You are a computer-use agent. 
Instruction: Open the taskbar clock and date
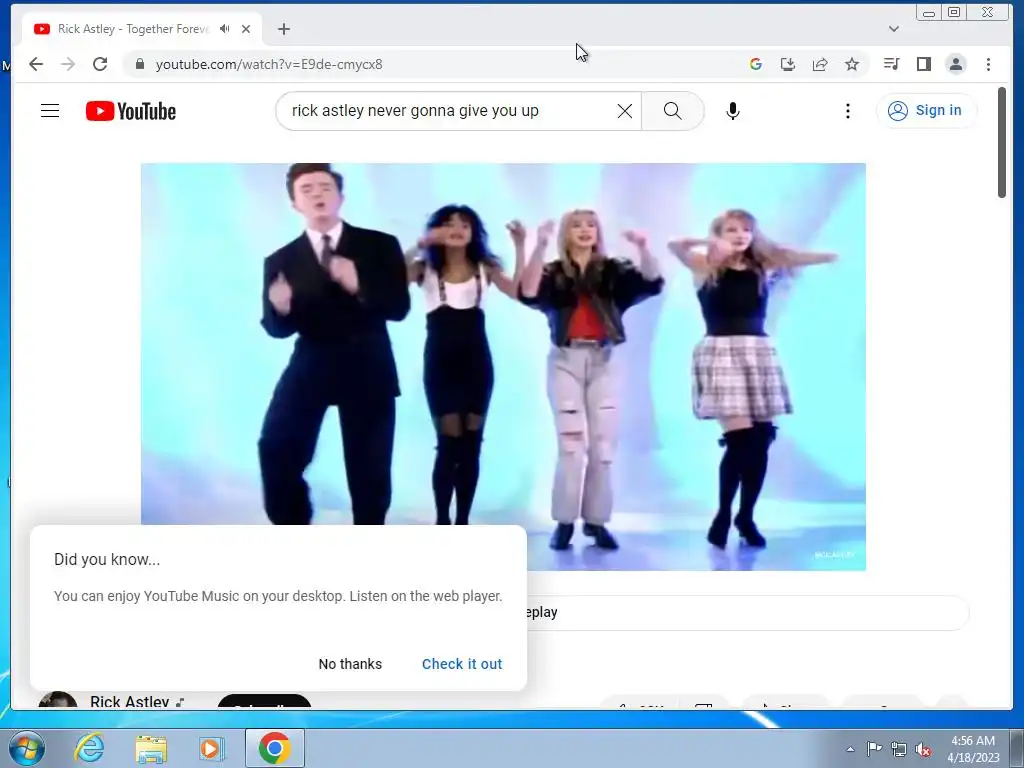(x=973, y=749)
